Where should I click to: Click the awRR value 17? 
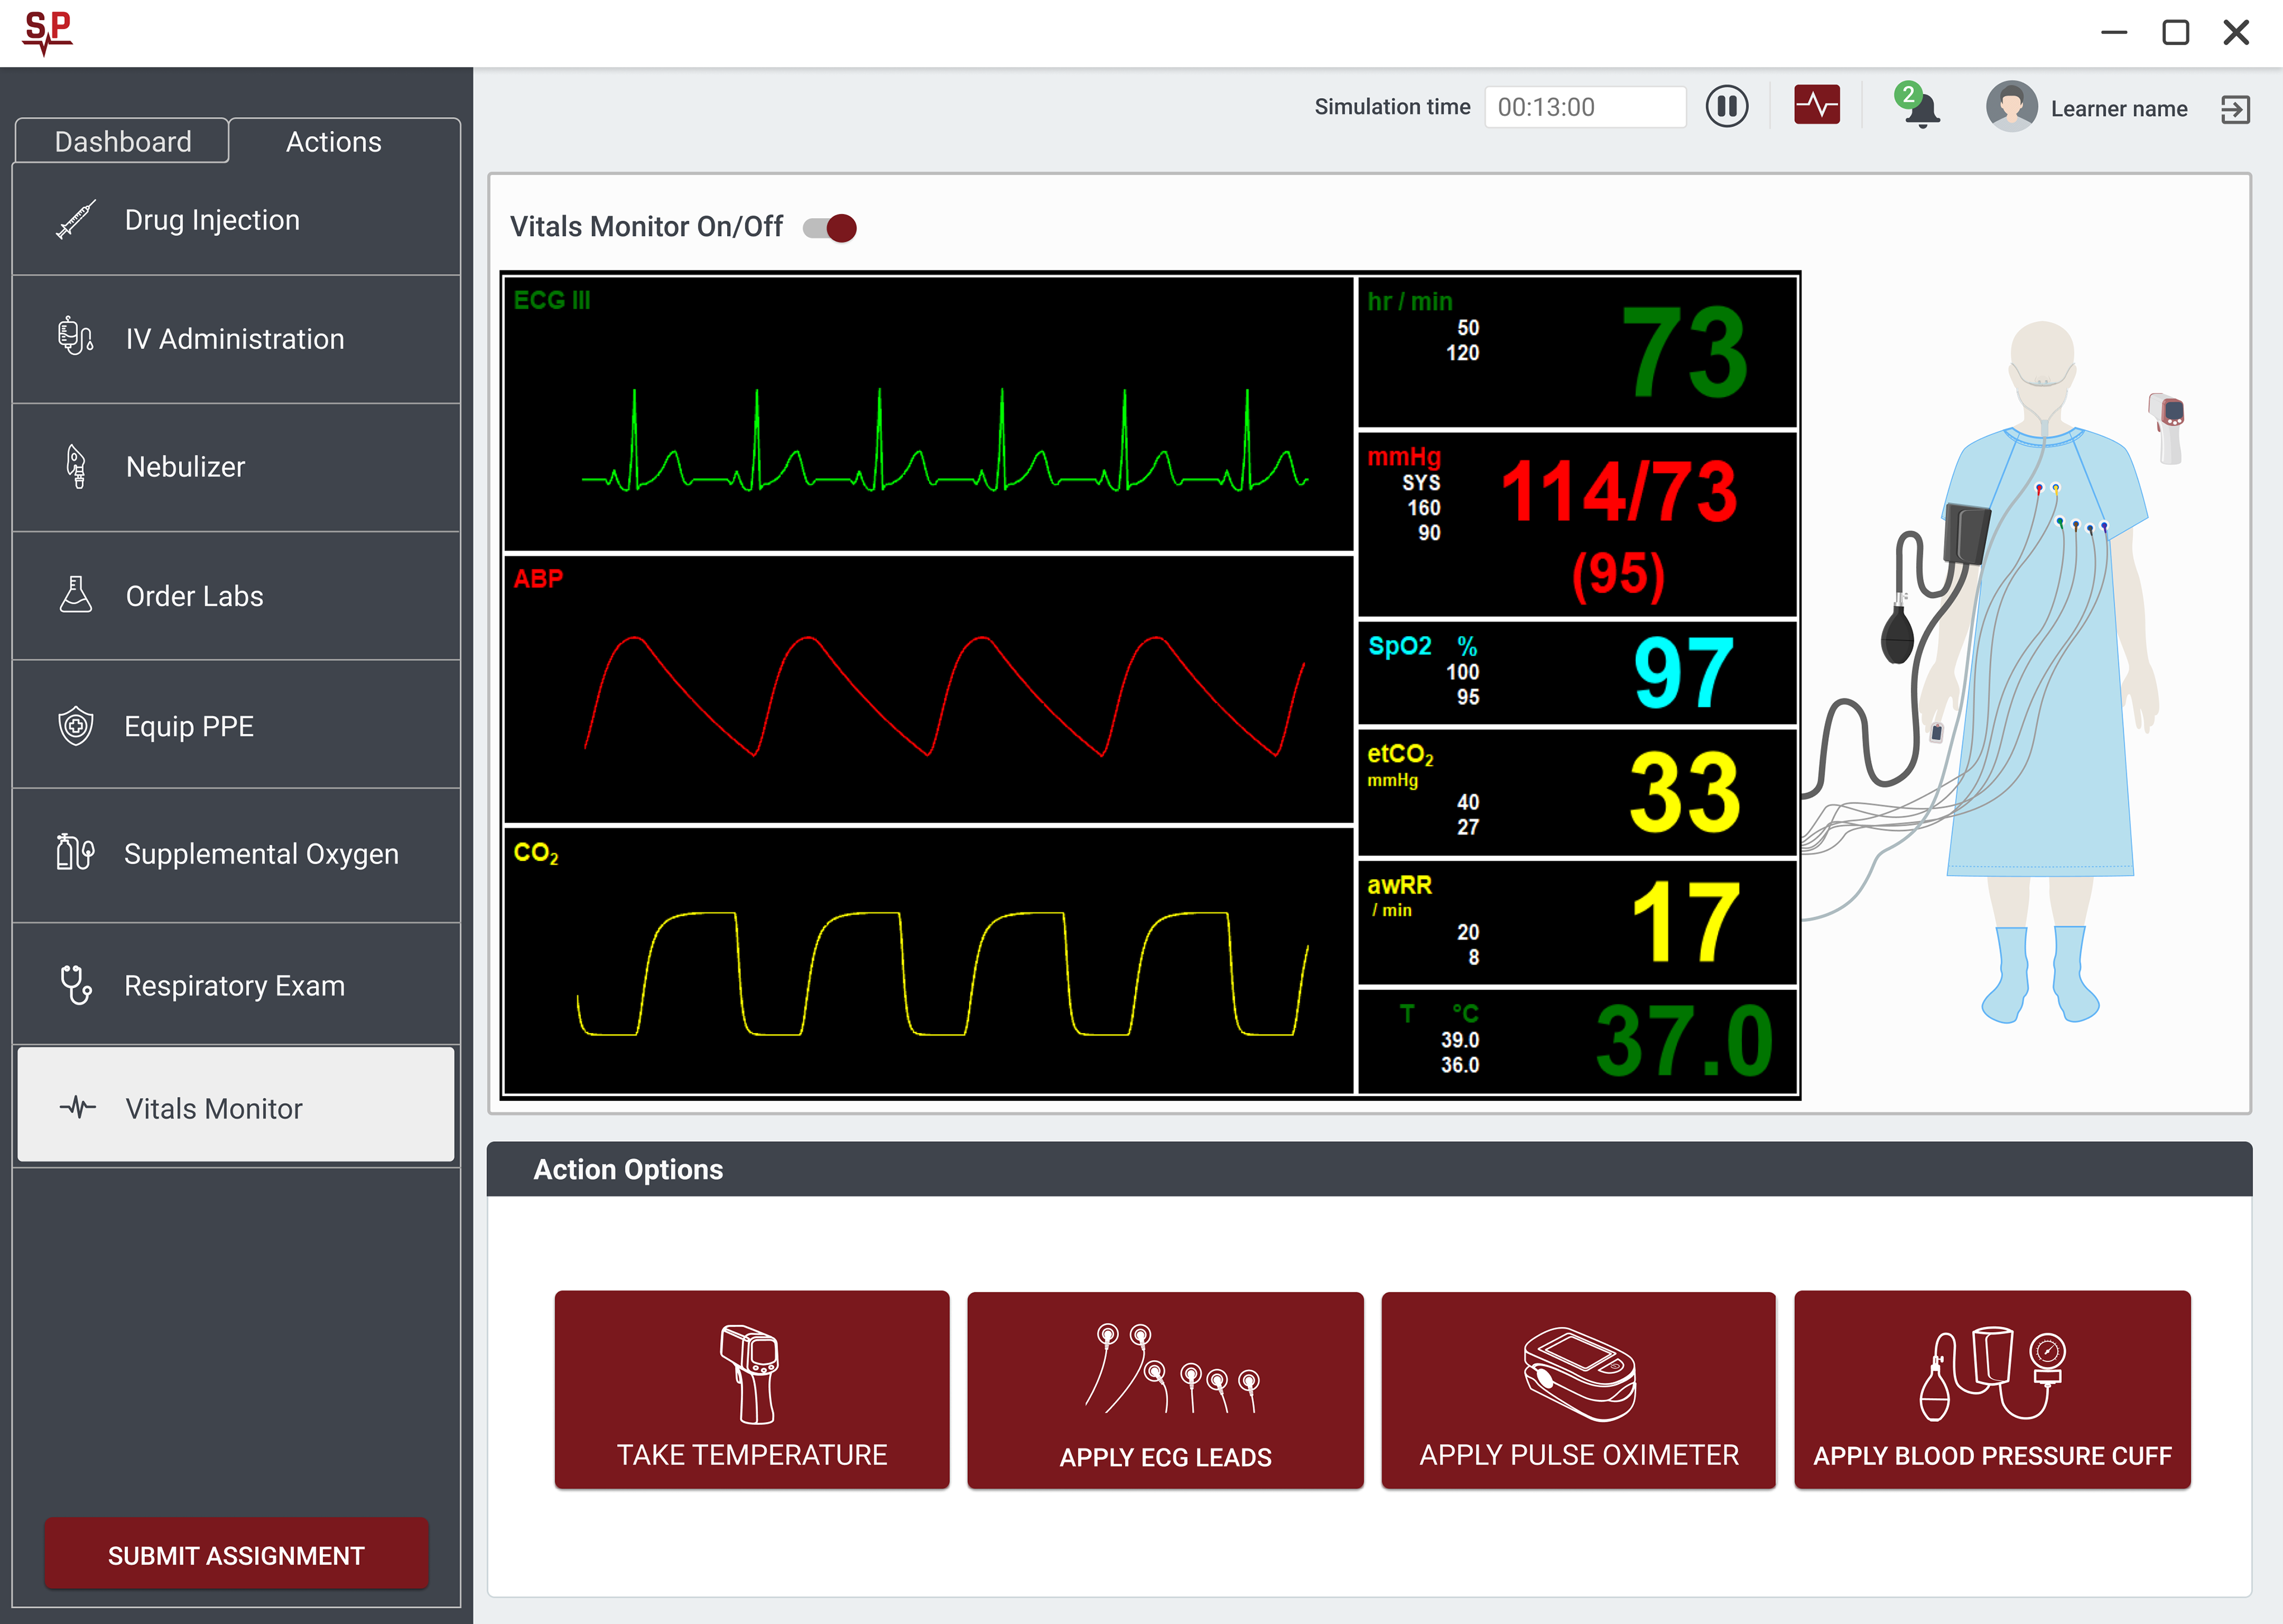[1686, 922]
